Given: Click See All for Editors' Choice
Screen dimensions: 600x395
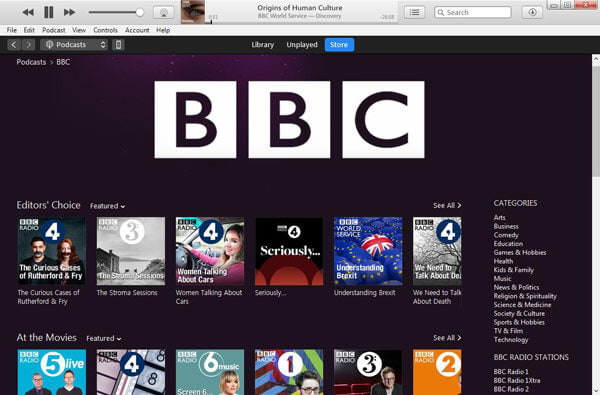Looking at the screenshot, I should click(447, 206).
